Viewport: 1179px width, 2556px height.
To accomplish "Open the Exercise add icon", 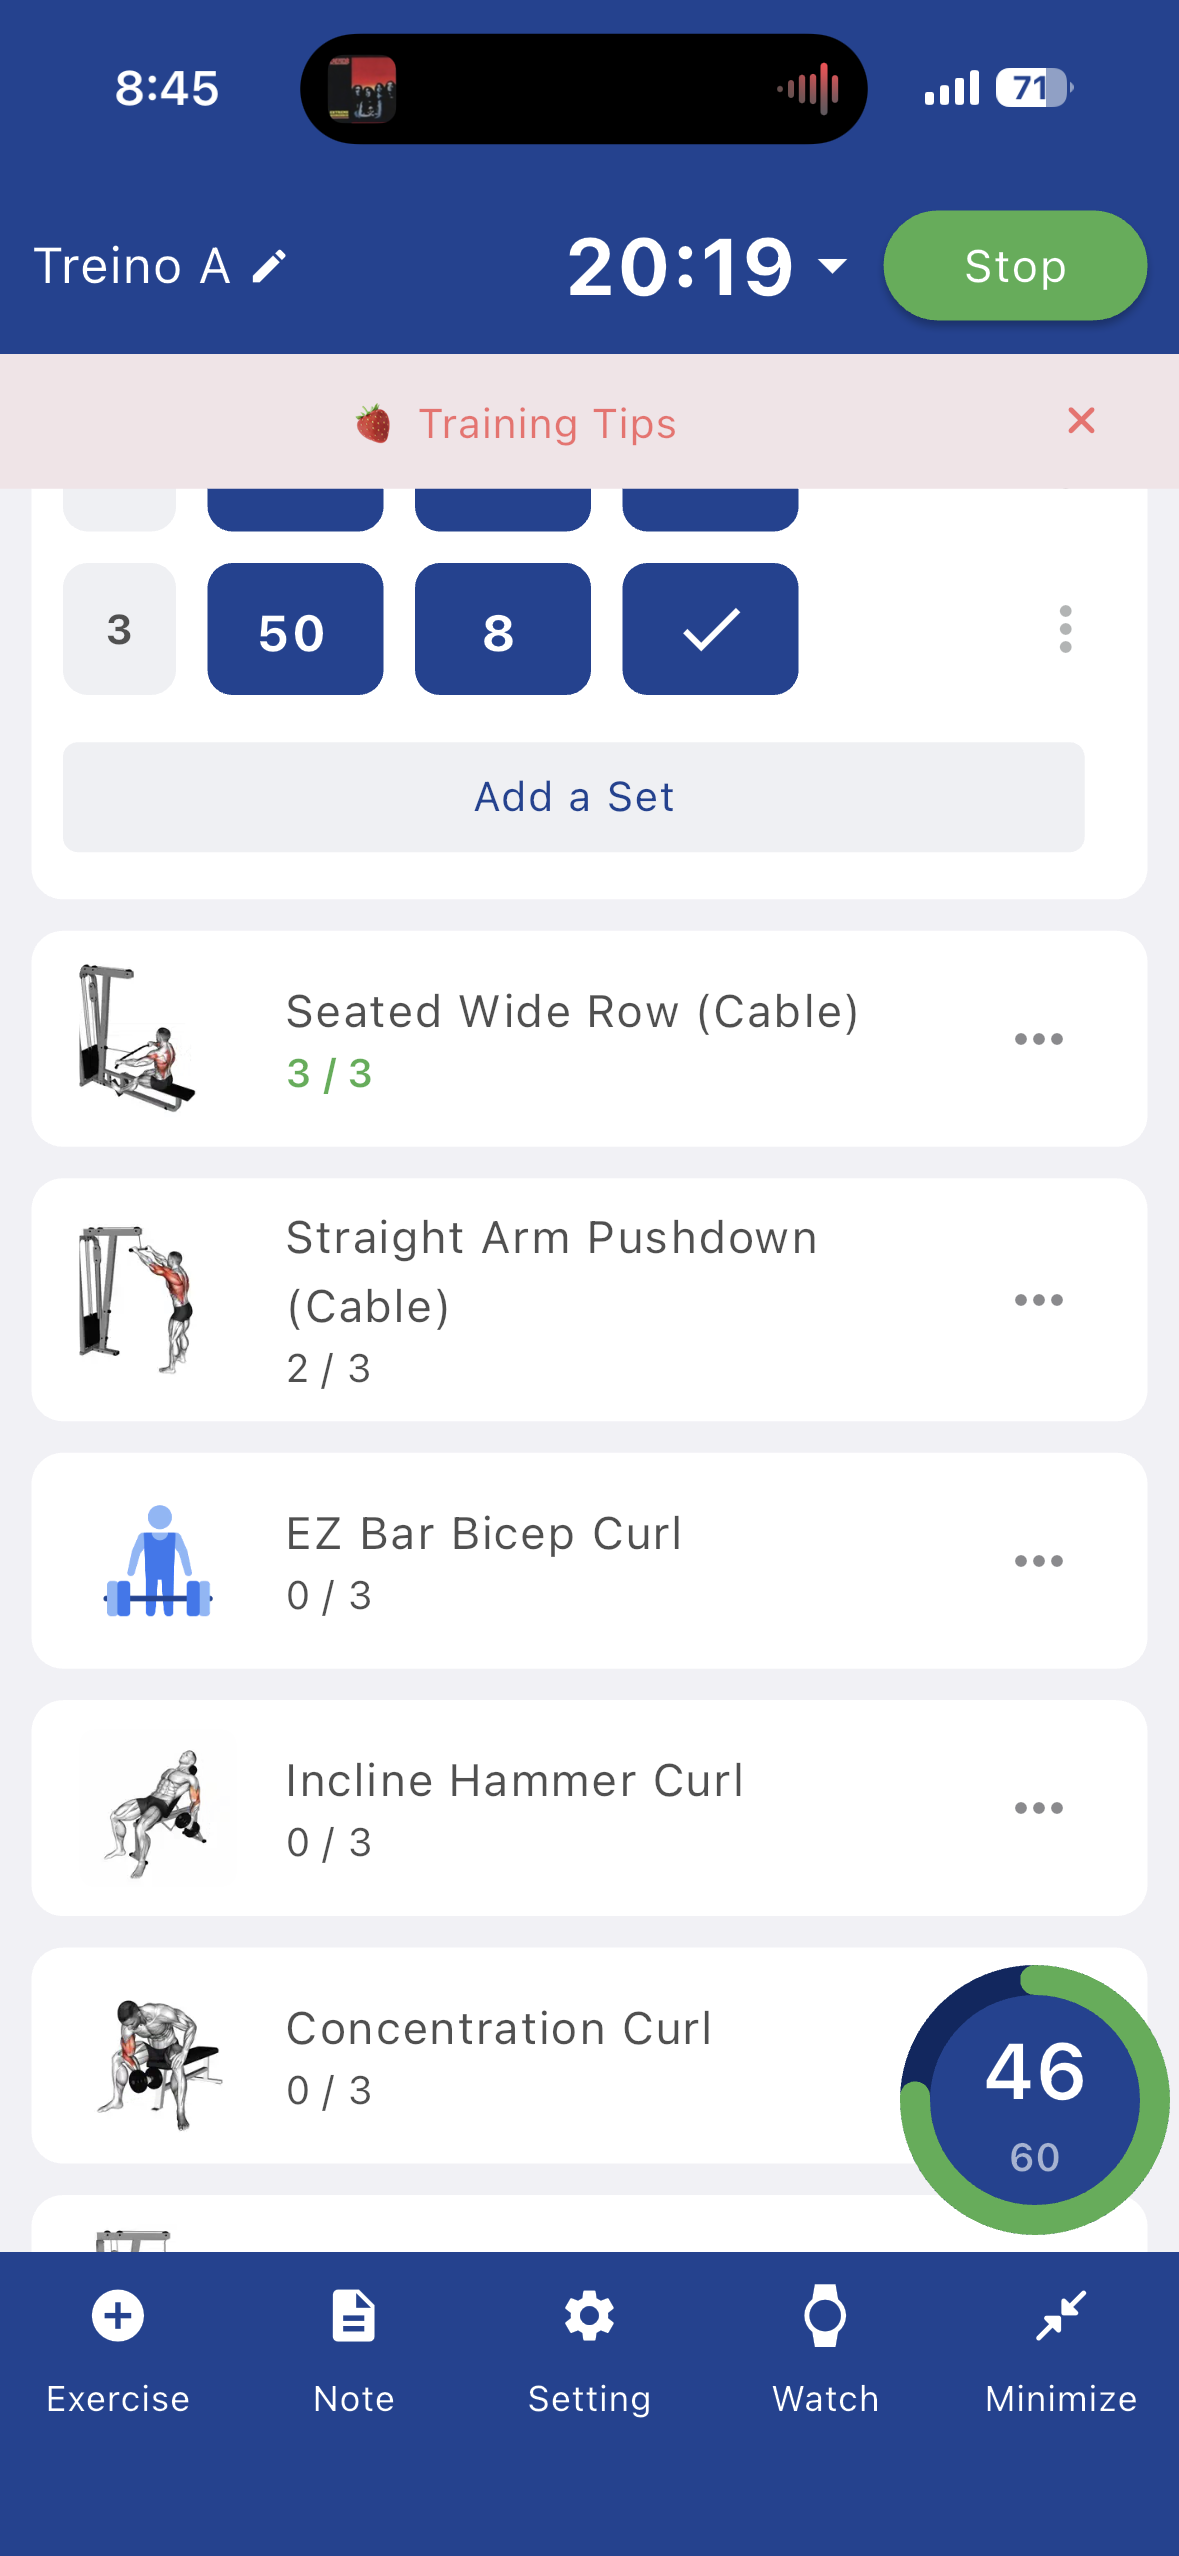I will click(118, 2315).
